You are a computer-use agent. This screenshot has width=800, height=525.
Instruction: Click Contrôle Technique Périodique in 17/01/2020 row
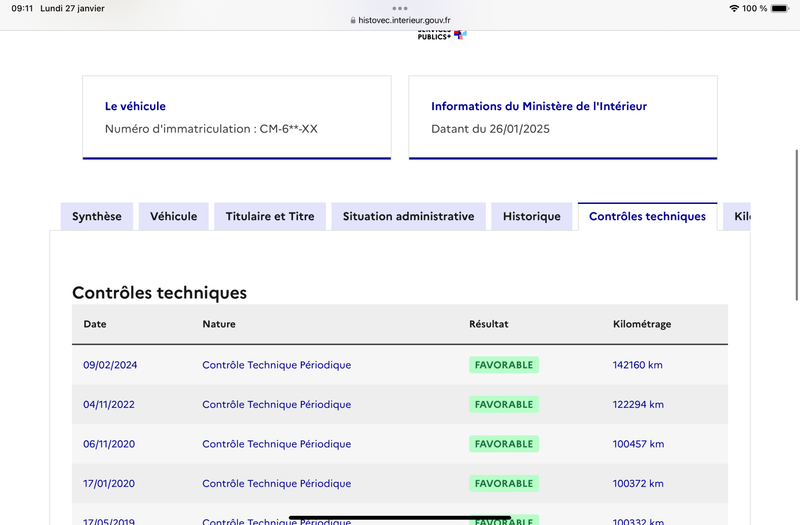[x=277, y=484]
